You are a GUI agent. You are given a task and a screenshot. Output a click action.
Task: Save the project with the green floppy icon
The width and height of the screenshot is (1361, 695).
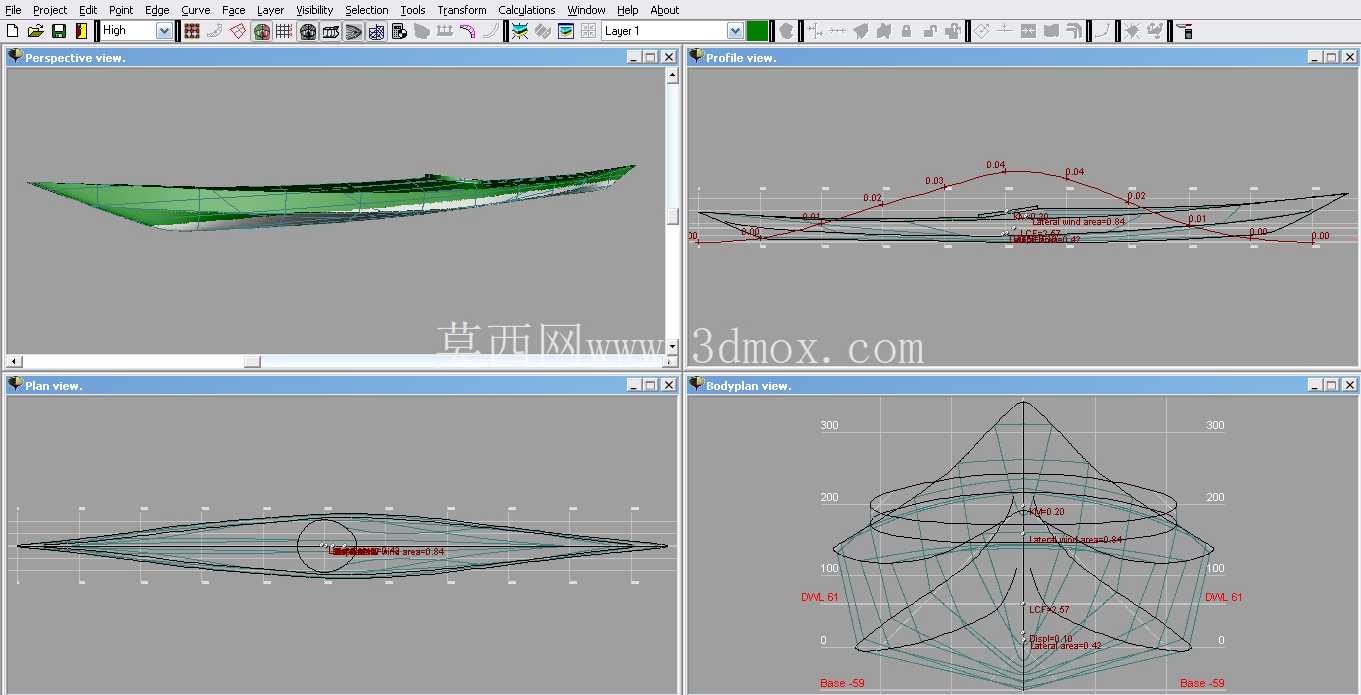point(58,31)
